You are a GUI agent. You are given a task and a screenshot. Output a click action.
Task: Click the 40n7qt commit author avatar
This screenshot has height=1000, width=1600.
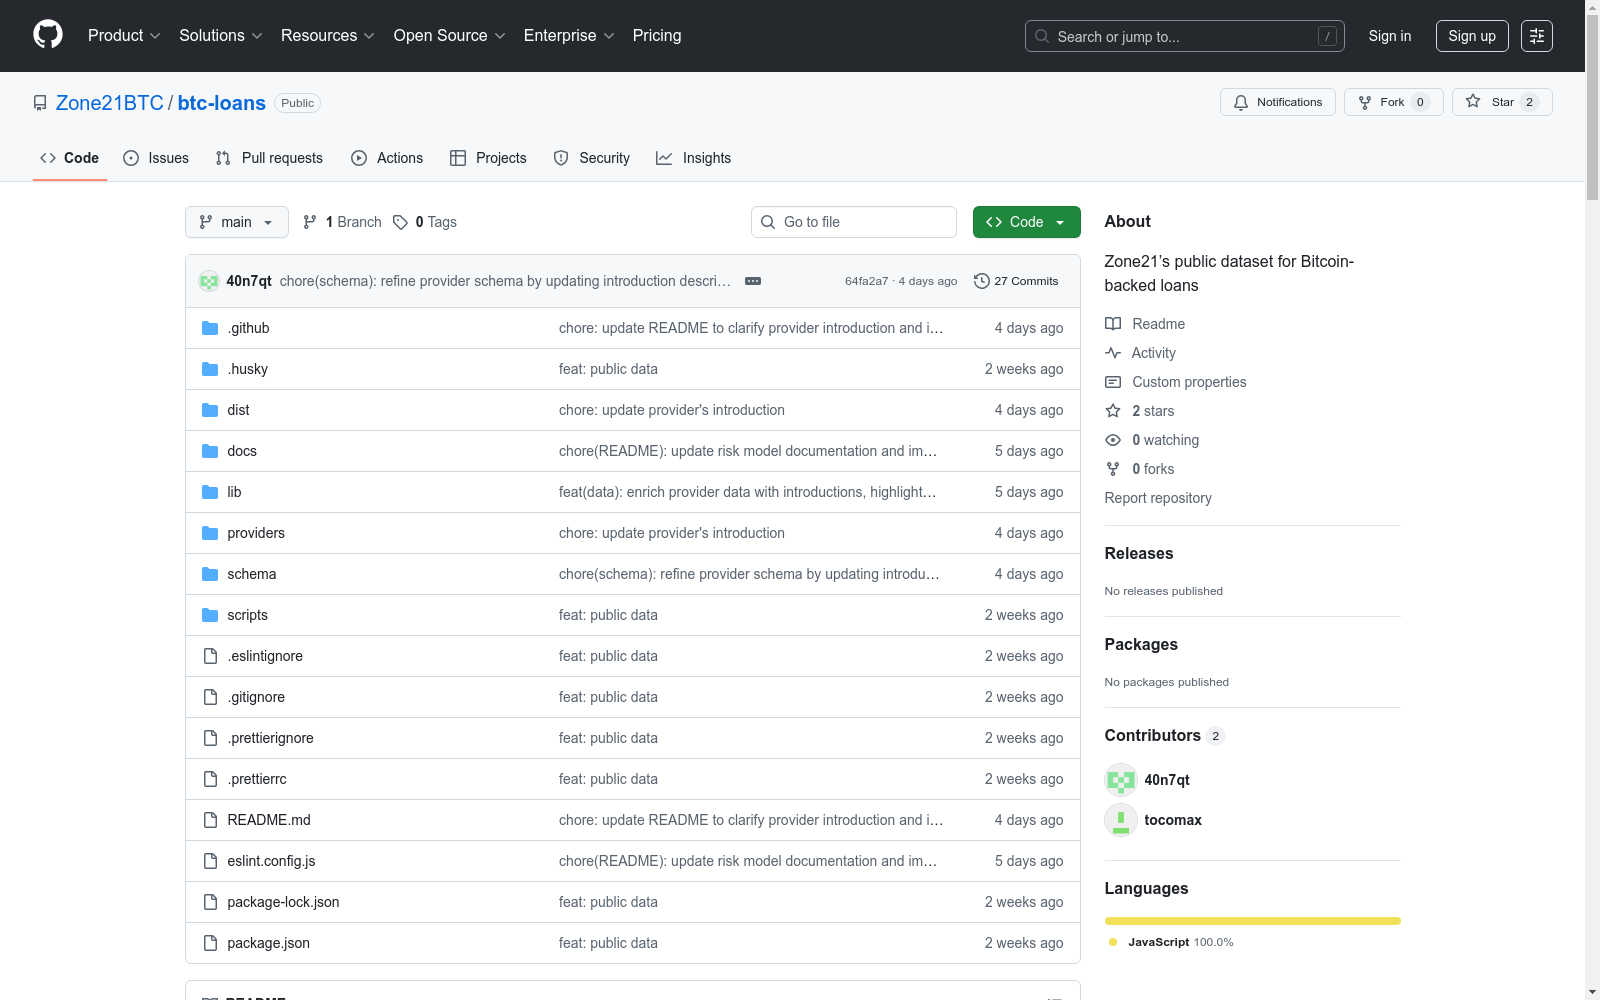coord(209,281)
